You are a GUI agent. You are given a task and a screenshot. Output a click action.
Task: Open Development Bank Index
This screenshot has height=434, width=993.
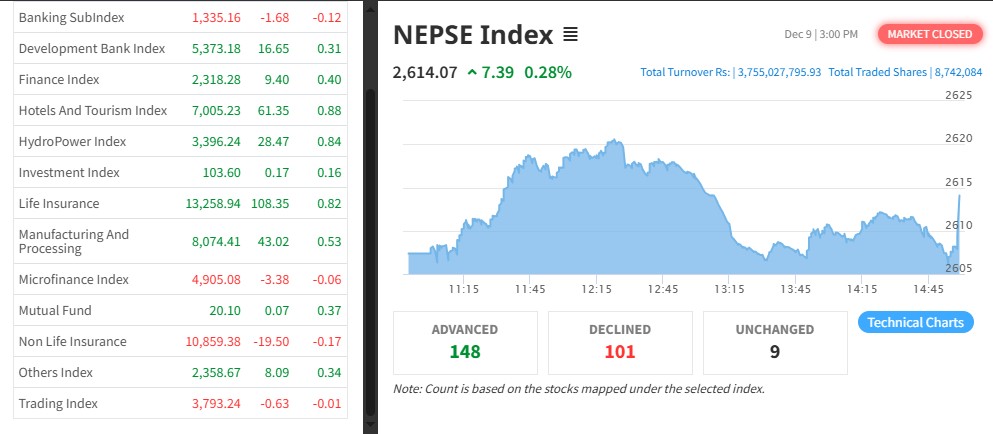(x=91, y=48)
